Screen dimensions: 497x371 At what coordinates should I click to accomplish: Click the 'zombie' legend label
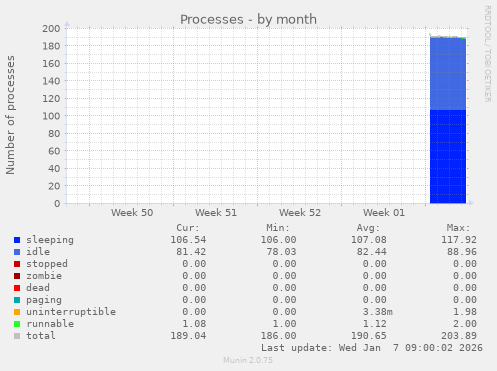point(44,276)
